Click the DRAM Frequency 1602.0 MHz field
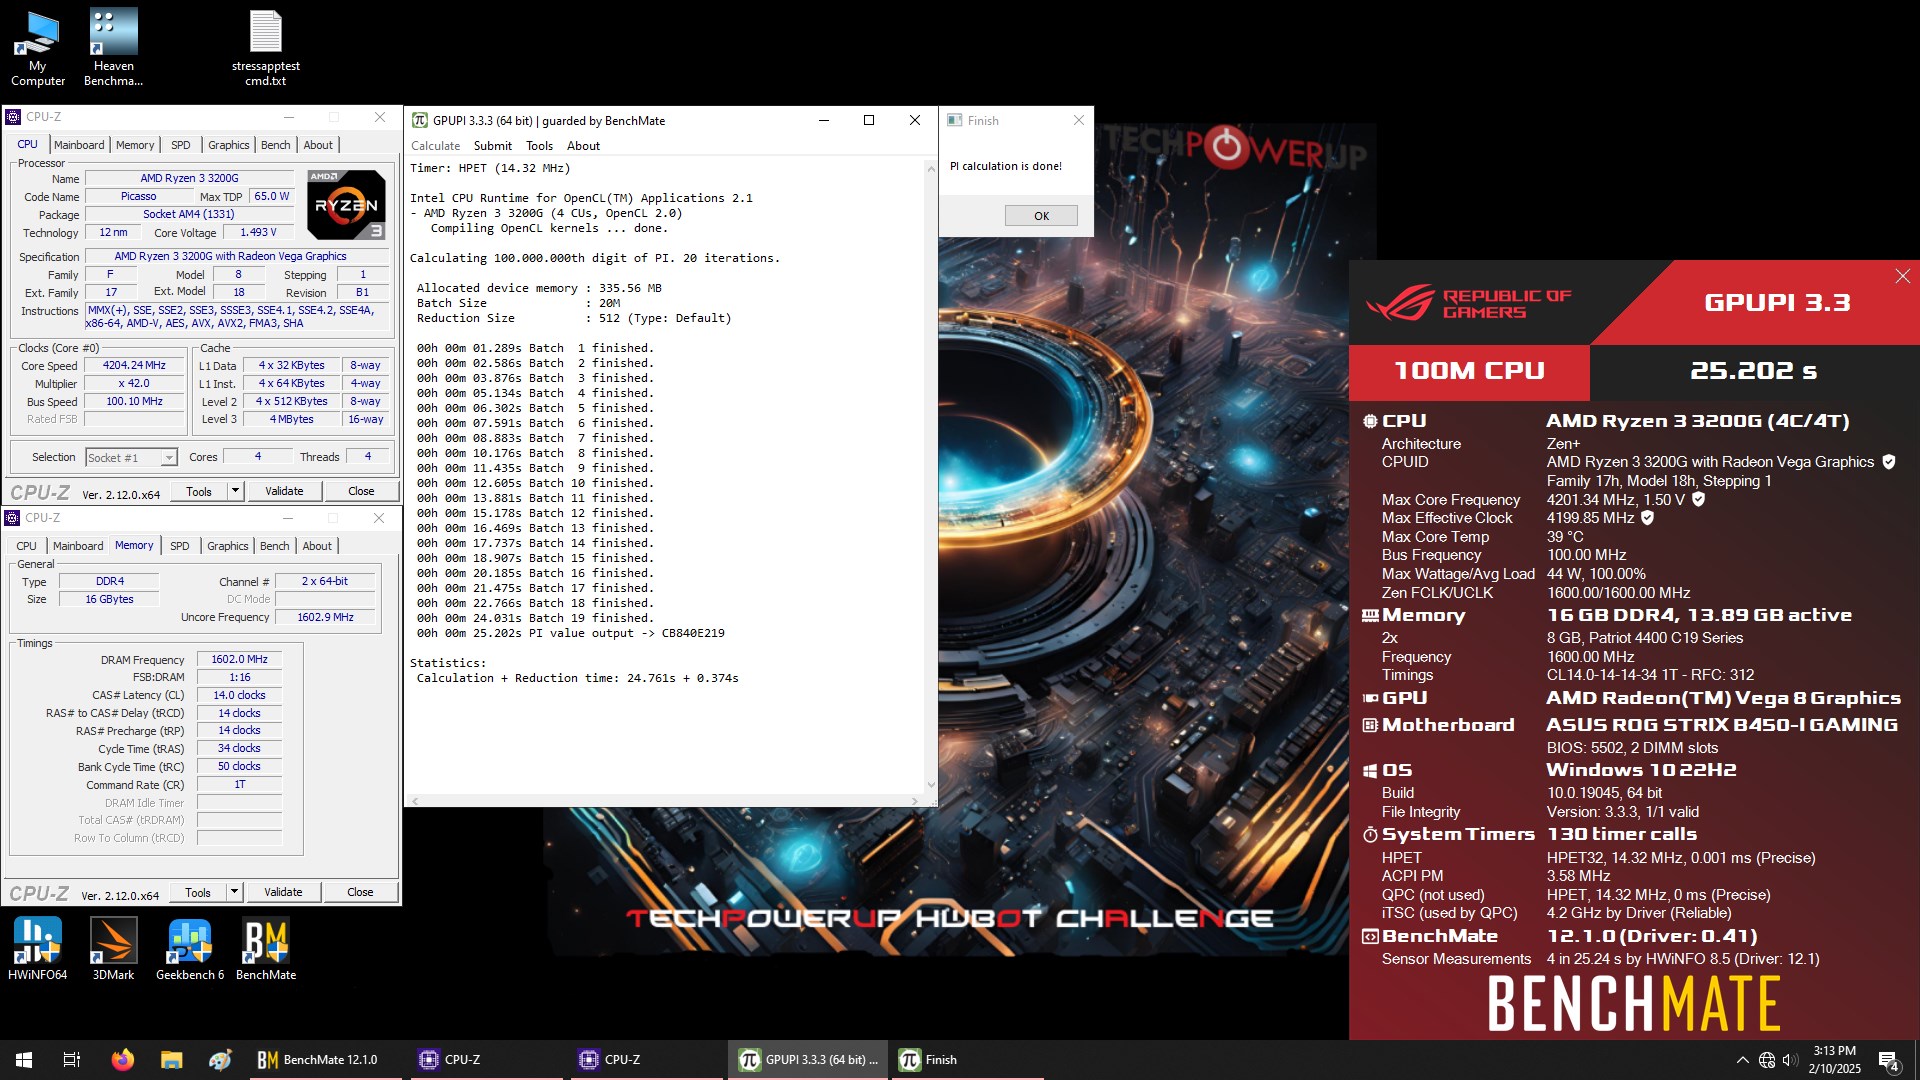1920x1080 pixels. (239, 660)
